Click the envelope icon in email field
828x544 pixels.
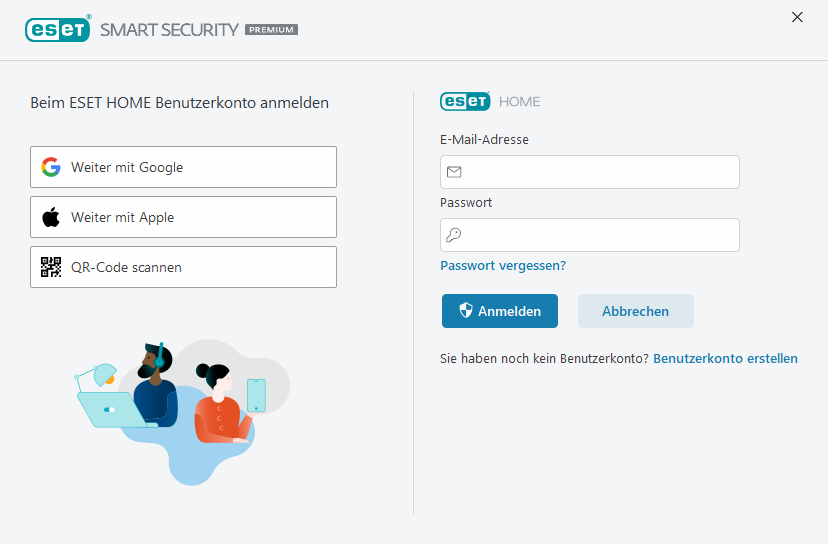point(454,172)
